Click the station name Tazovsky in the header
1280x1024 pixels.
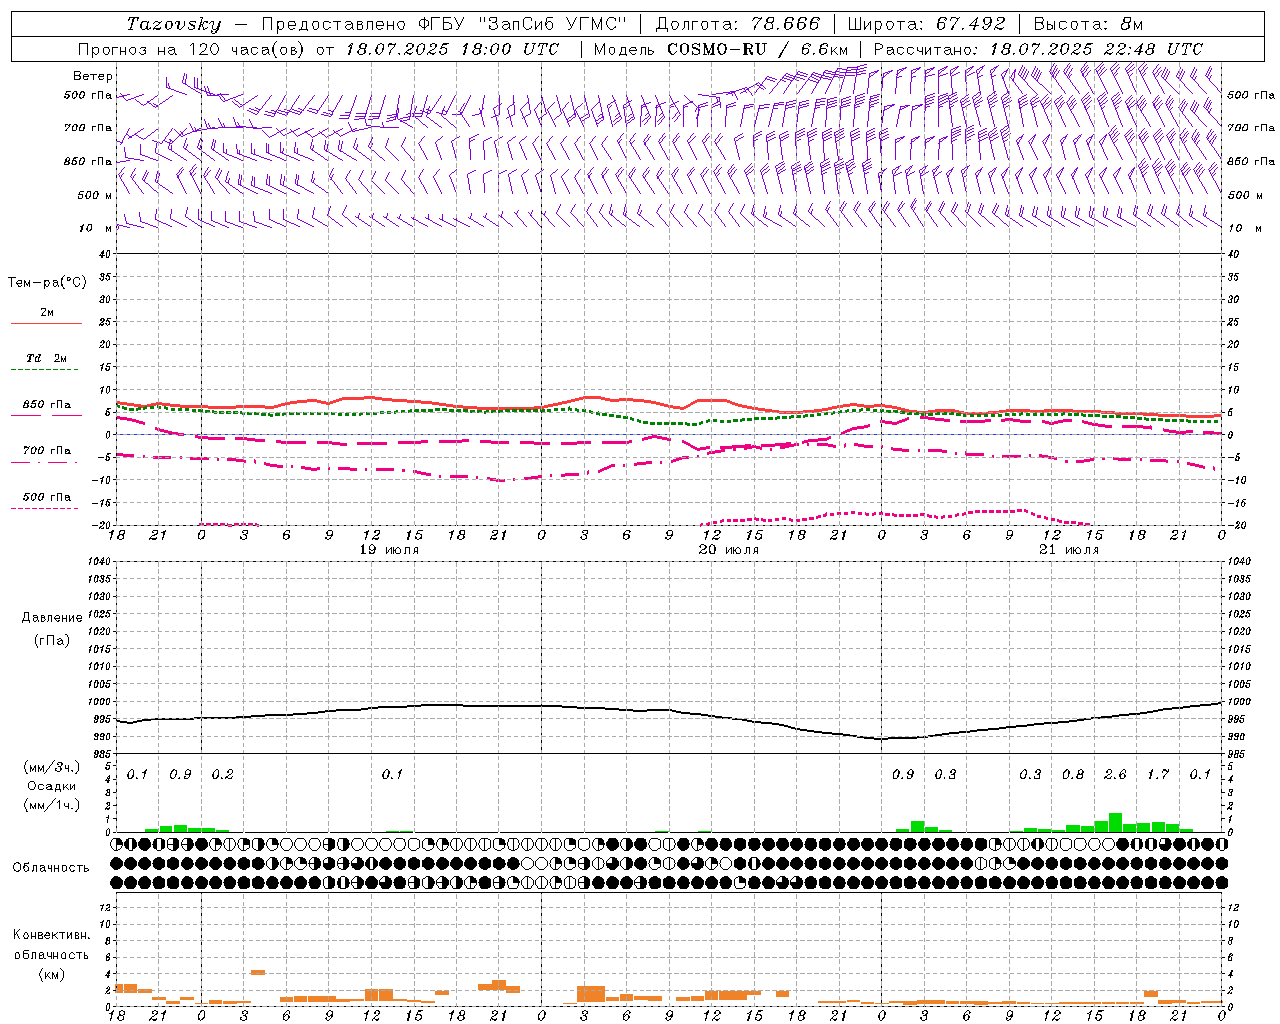(x=174, y=24)
